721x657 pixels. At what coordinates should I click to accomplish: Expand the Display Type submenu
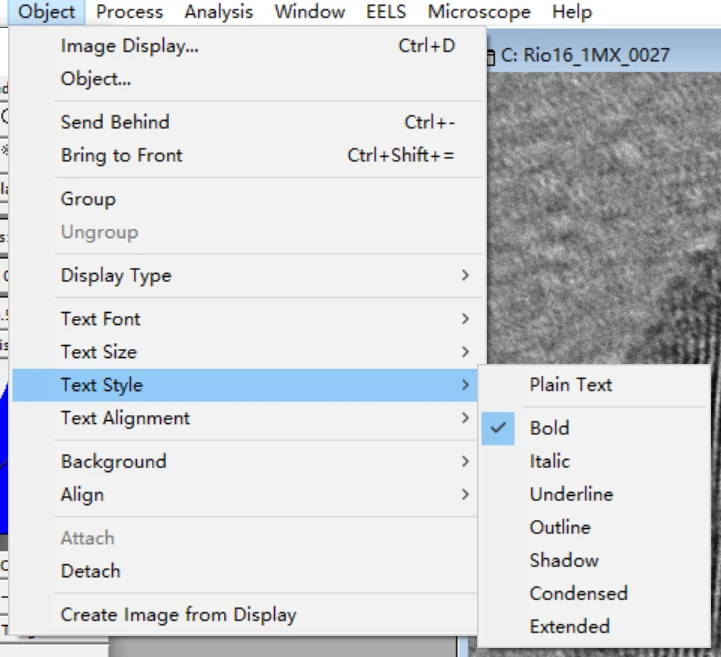(115, 276)
